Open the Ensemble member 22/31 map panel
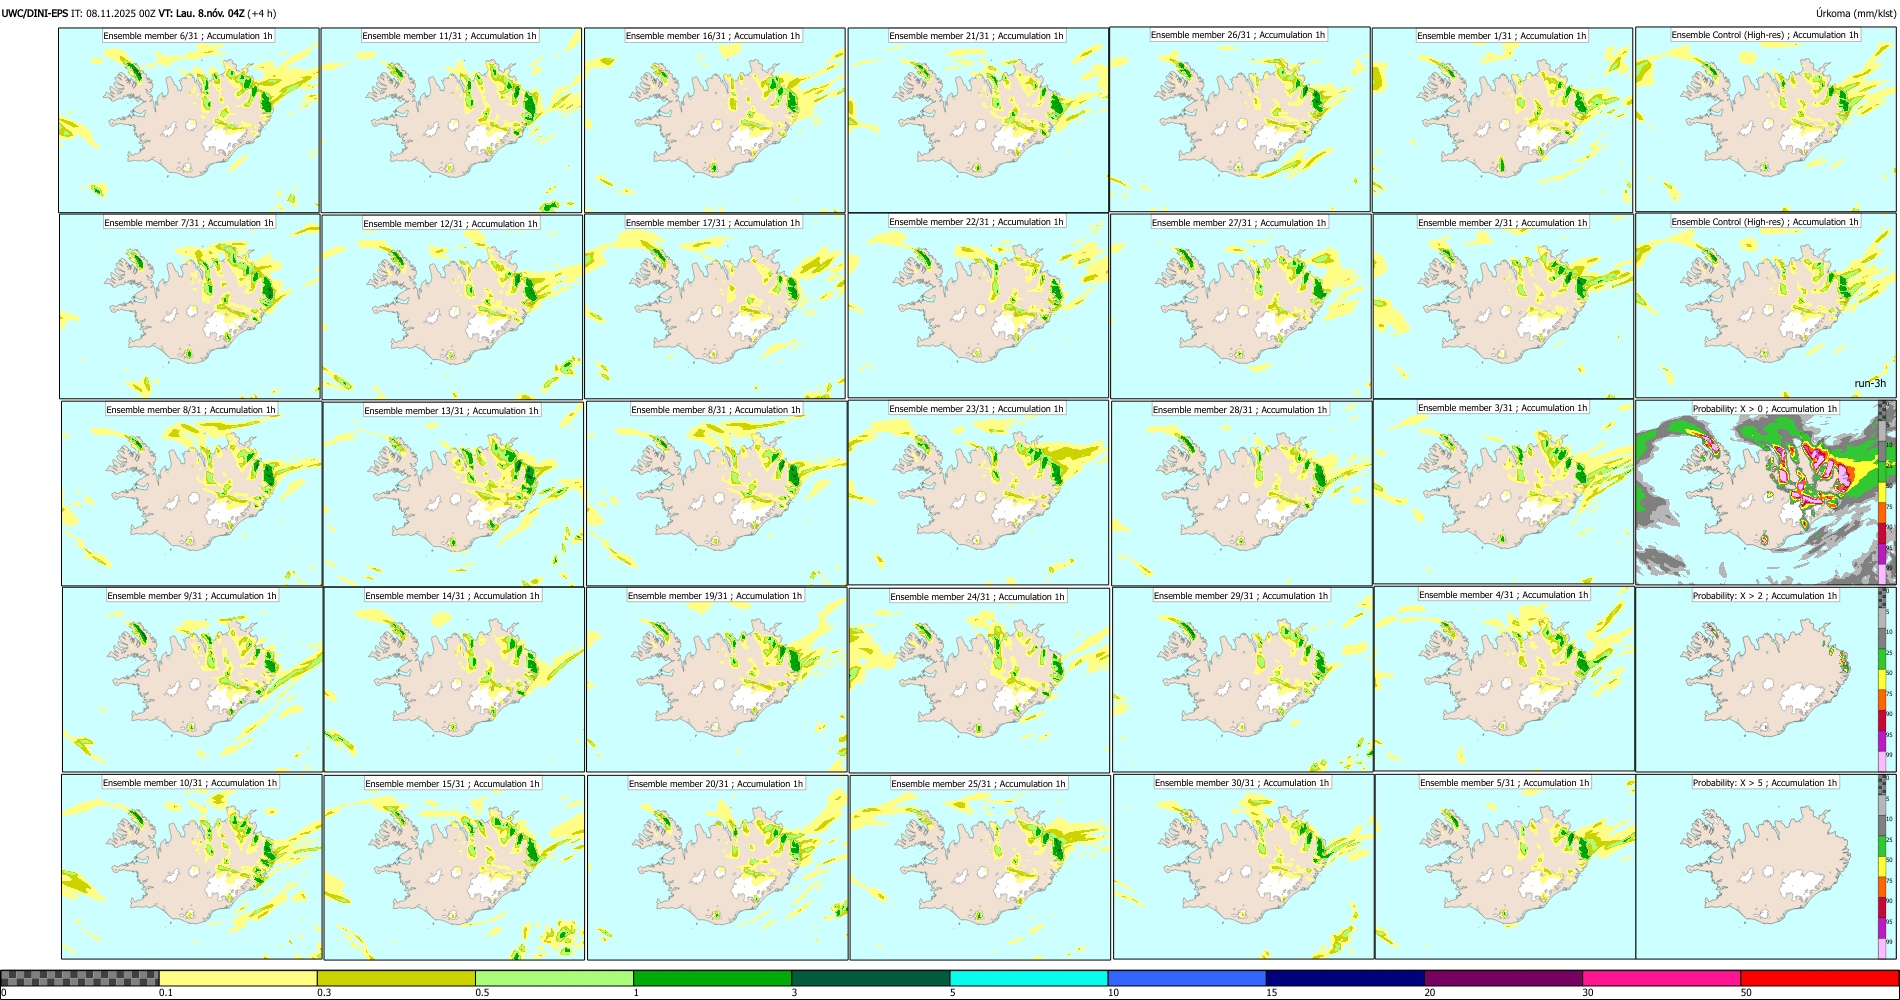Screen dimensions: 1900x1000 [978, 306]
